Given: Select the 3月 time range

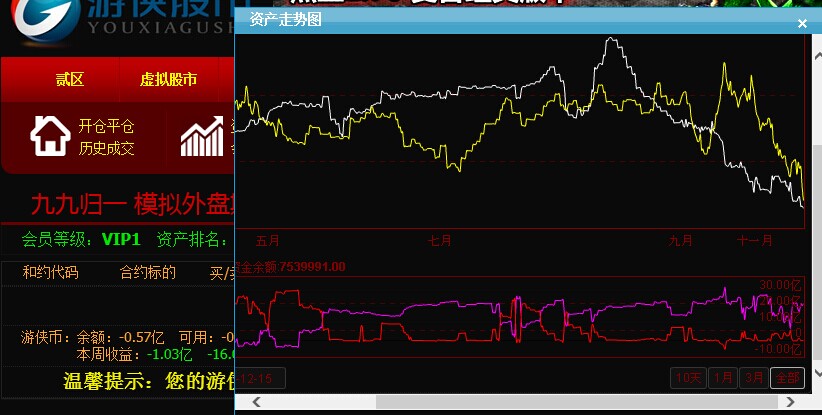Looking at the screenshot, I should coord(754,377).
